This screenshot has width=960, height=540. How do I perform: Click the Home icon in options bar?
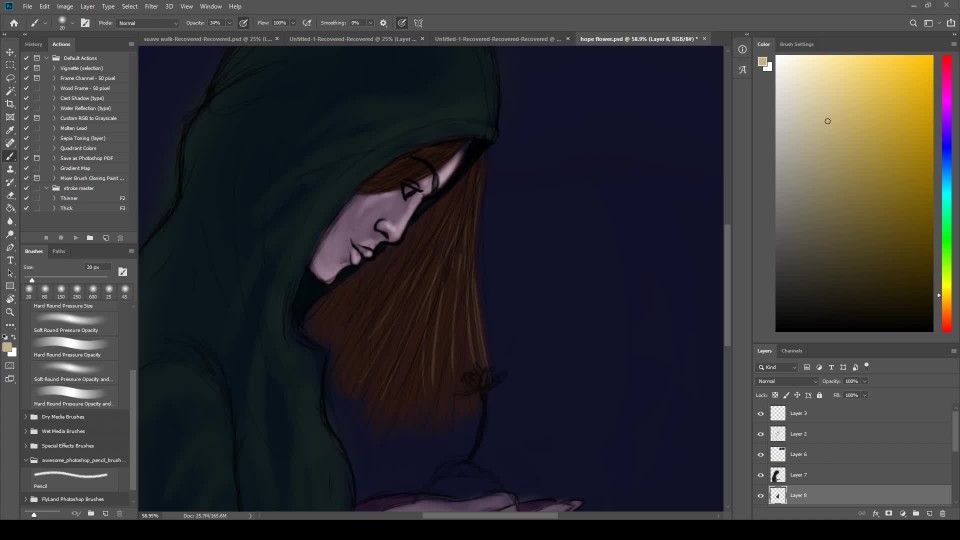point(13,23)
